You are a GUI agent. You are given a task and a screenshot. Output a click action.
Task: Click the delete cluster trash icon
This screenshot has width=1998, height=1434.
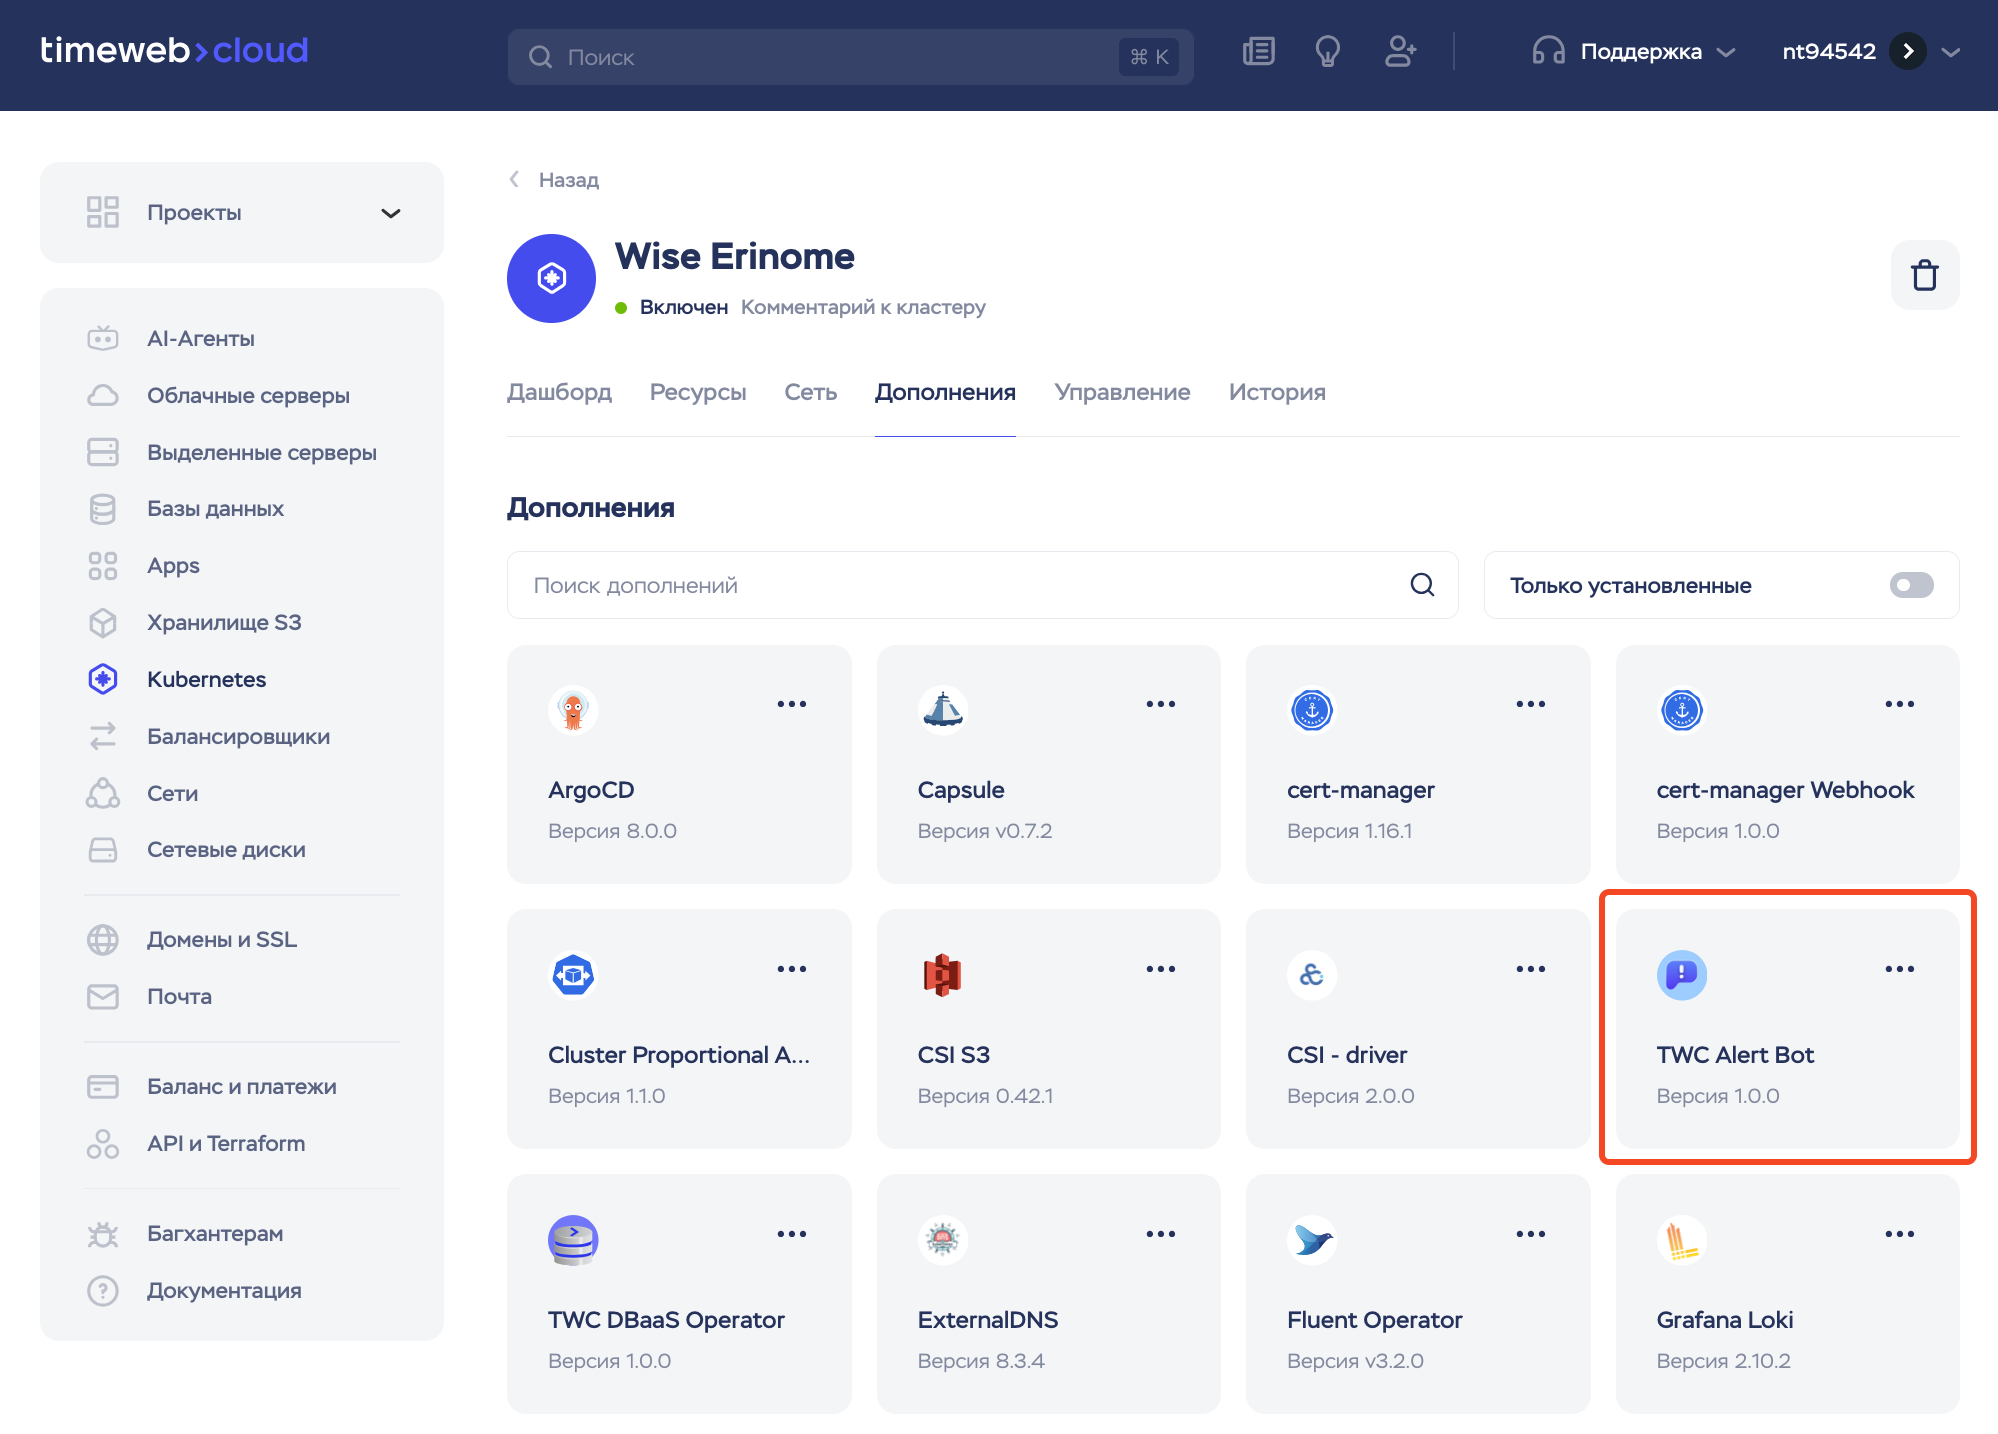[1925, 275]
